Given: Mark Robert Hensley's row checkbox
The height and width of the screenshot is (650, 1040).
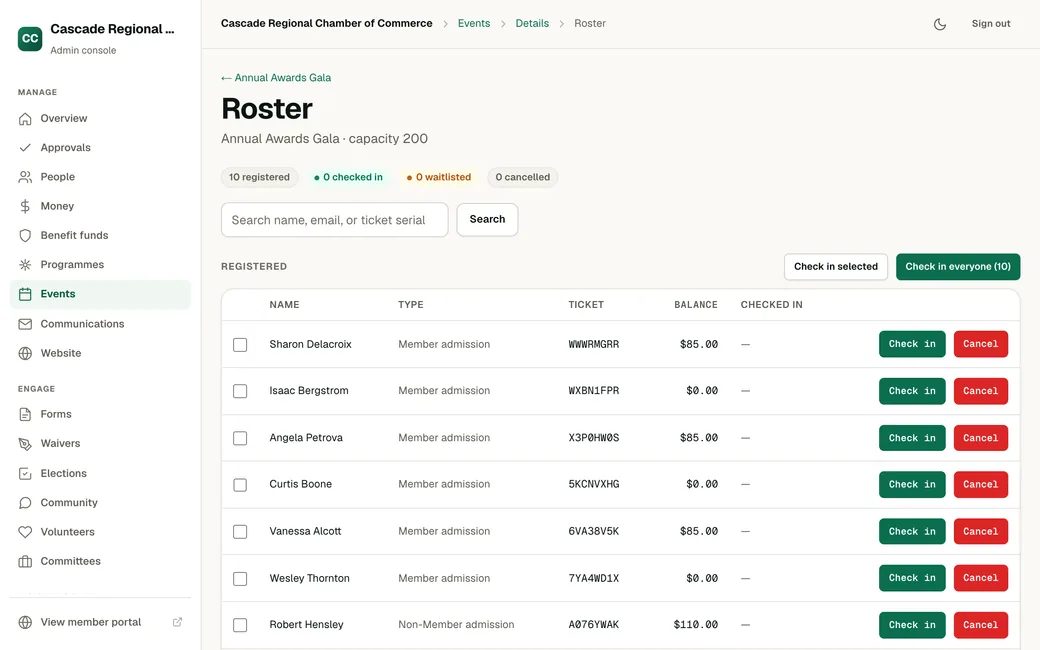Looking at the screenshot, I should click(240, 625).
